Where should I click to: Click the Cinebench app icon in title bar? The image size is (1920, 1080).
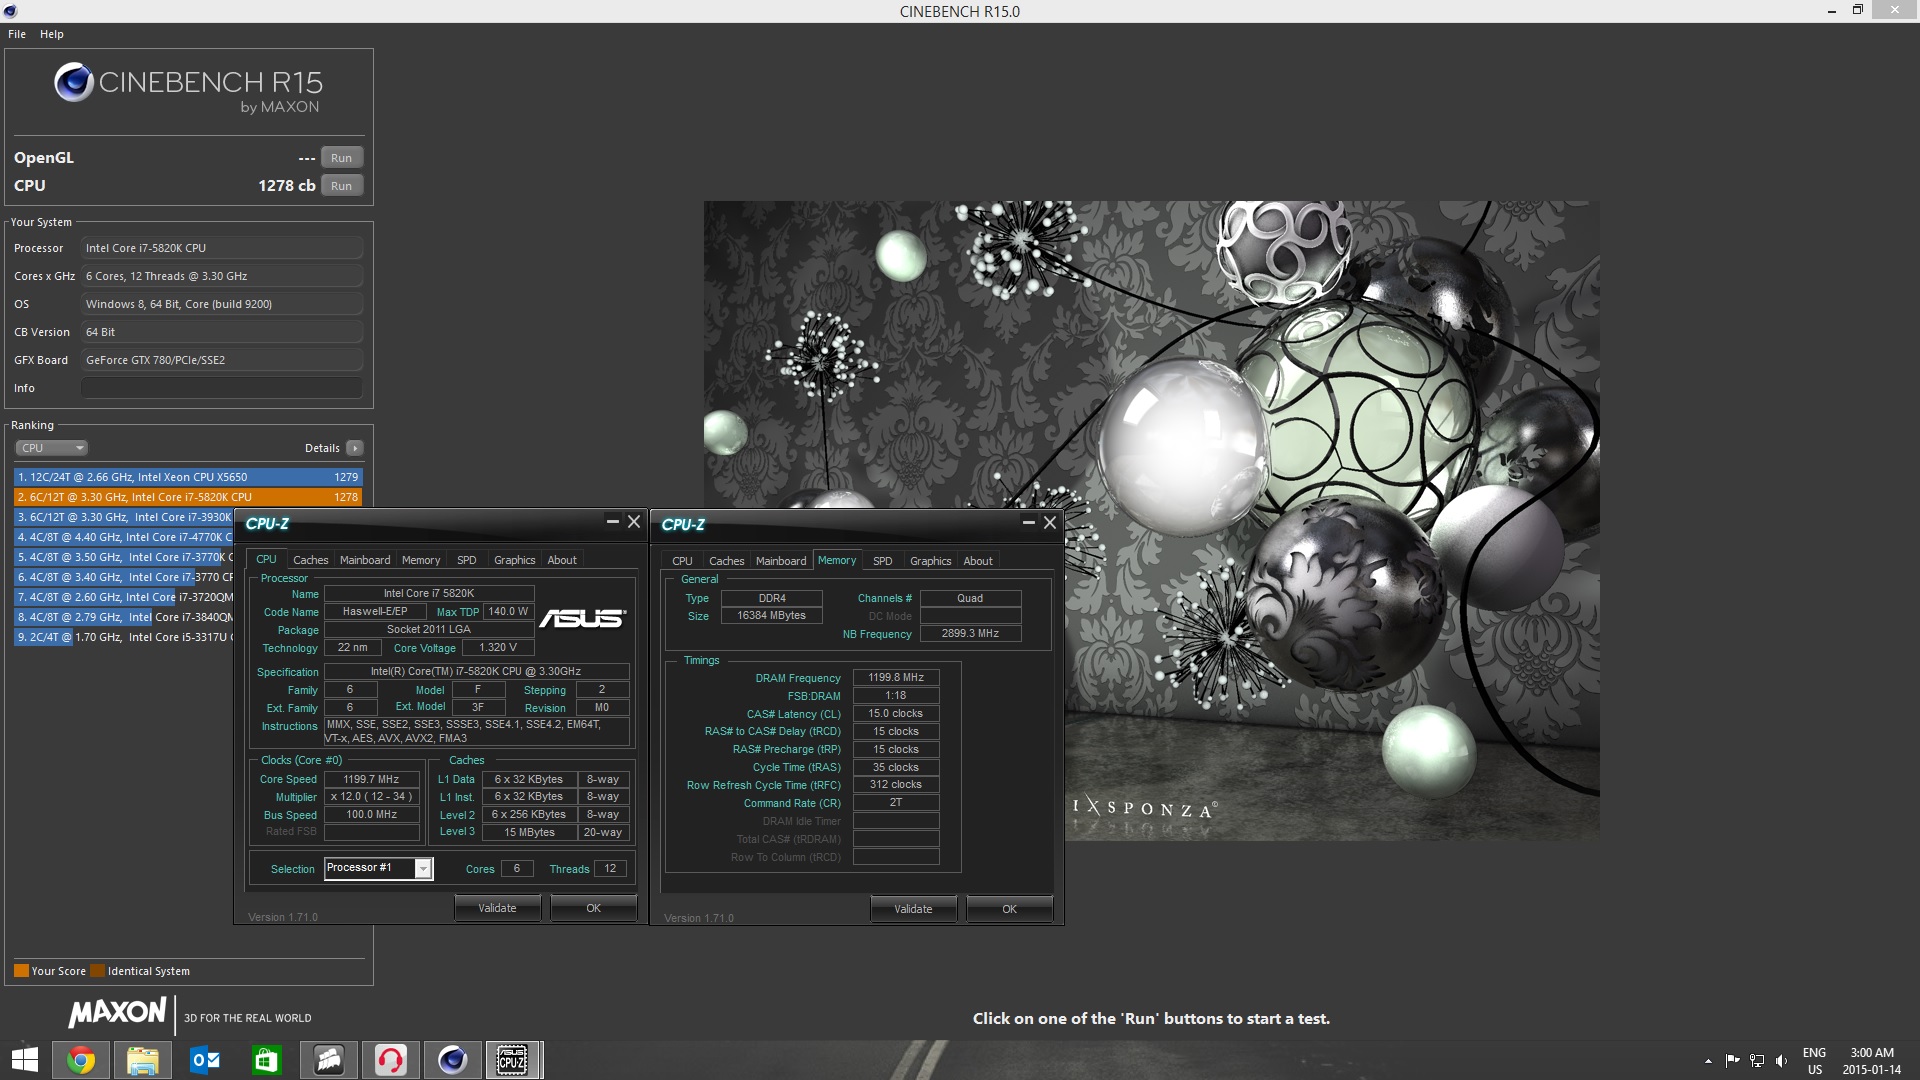(x=10, y=11)
